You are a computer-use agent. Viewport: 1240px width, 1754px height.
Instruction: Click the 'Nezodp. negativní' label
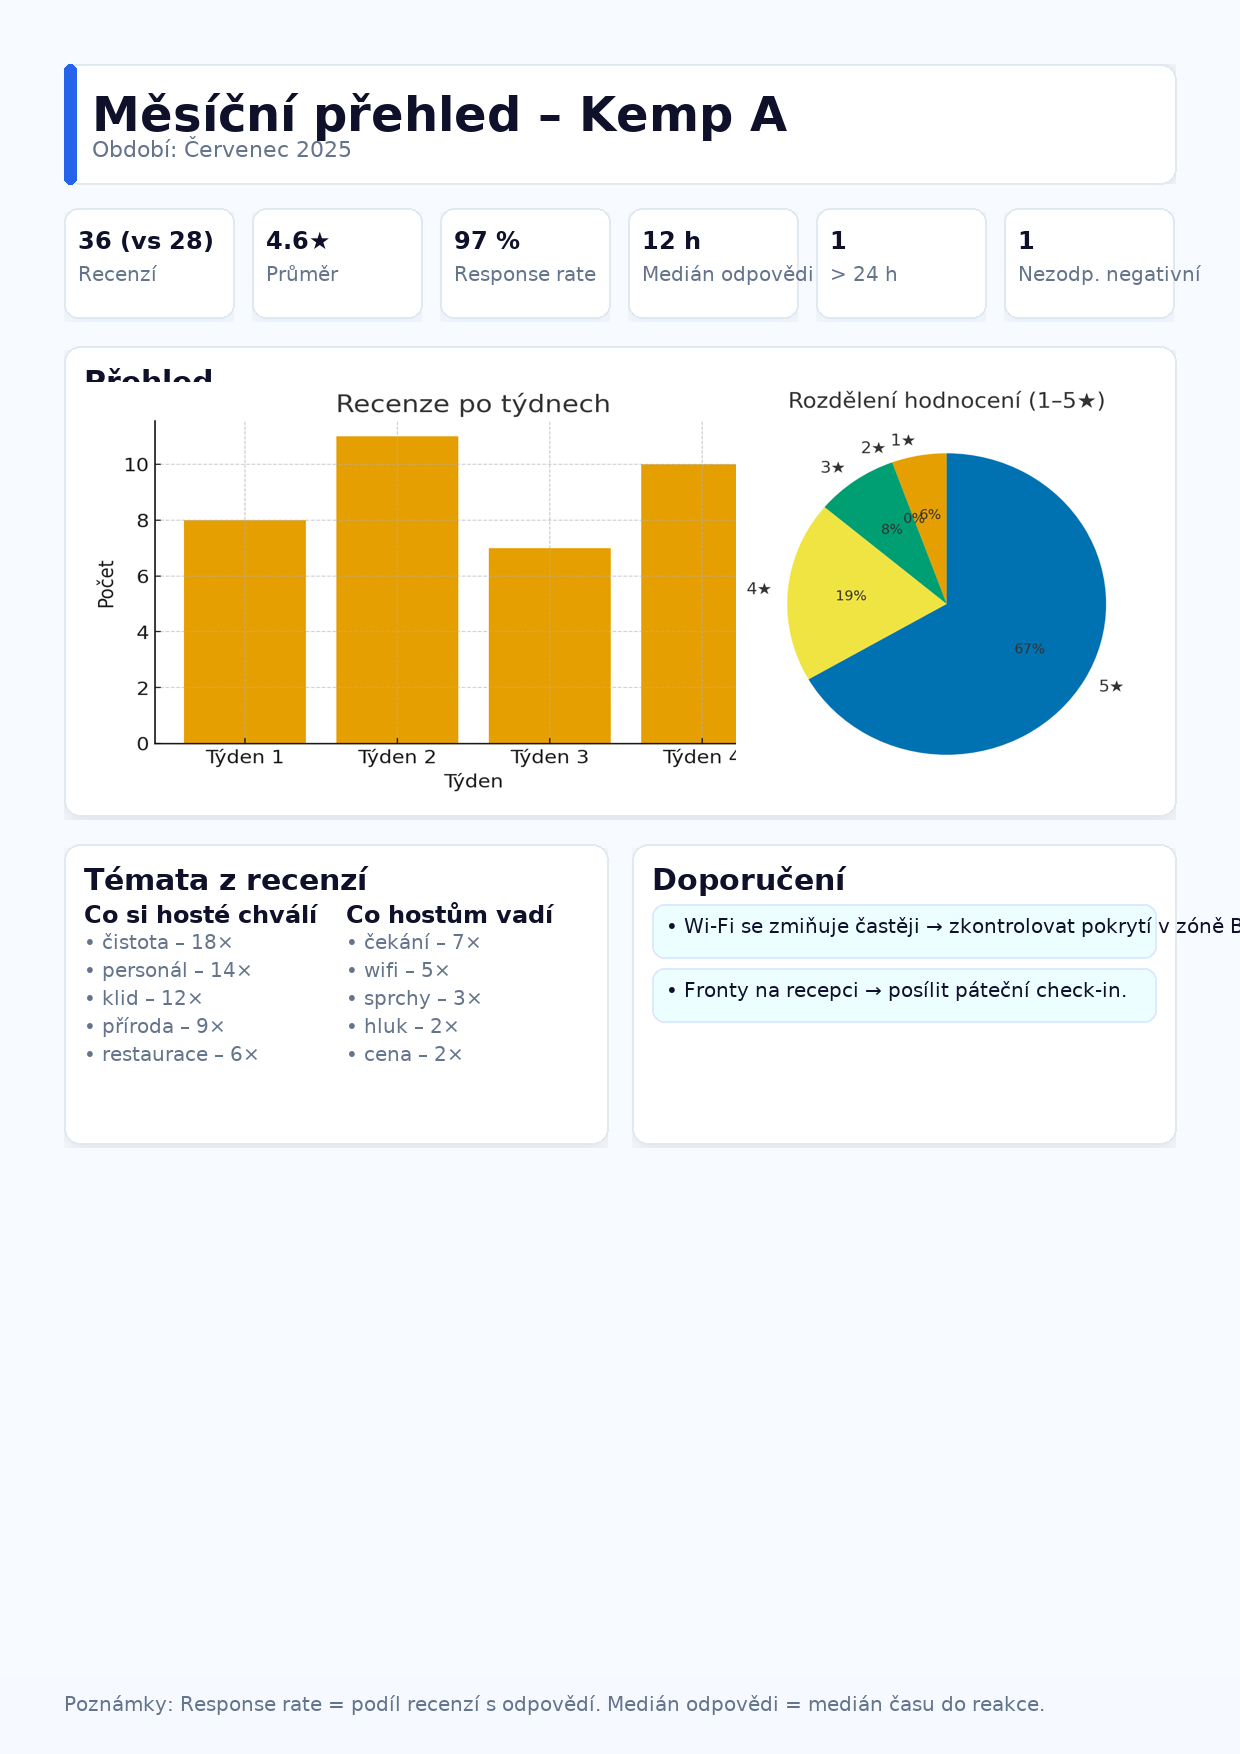(x=1109, y=274)
